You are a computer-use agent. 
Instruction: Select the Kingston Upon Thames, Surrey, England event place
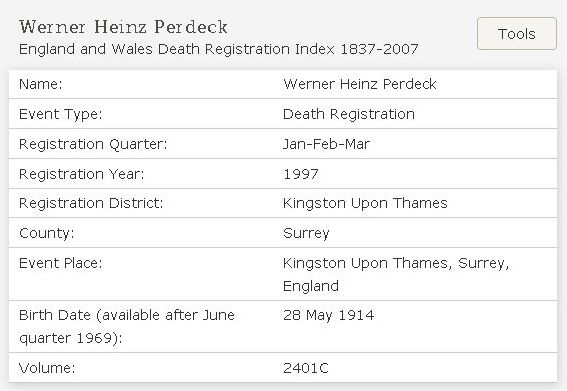(x=396, y=274)
